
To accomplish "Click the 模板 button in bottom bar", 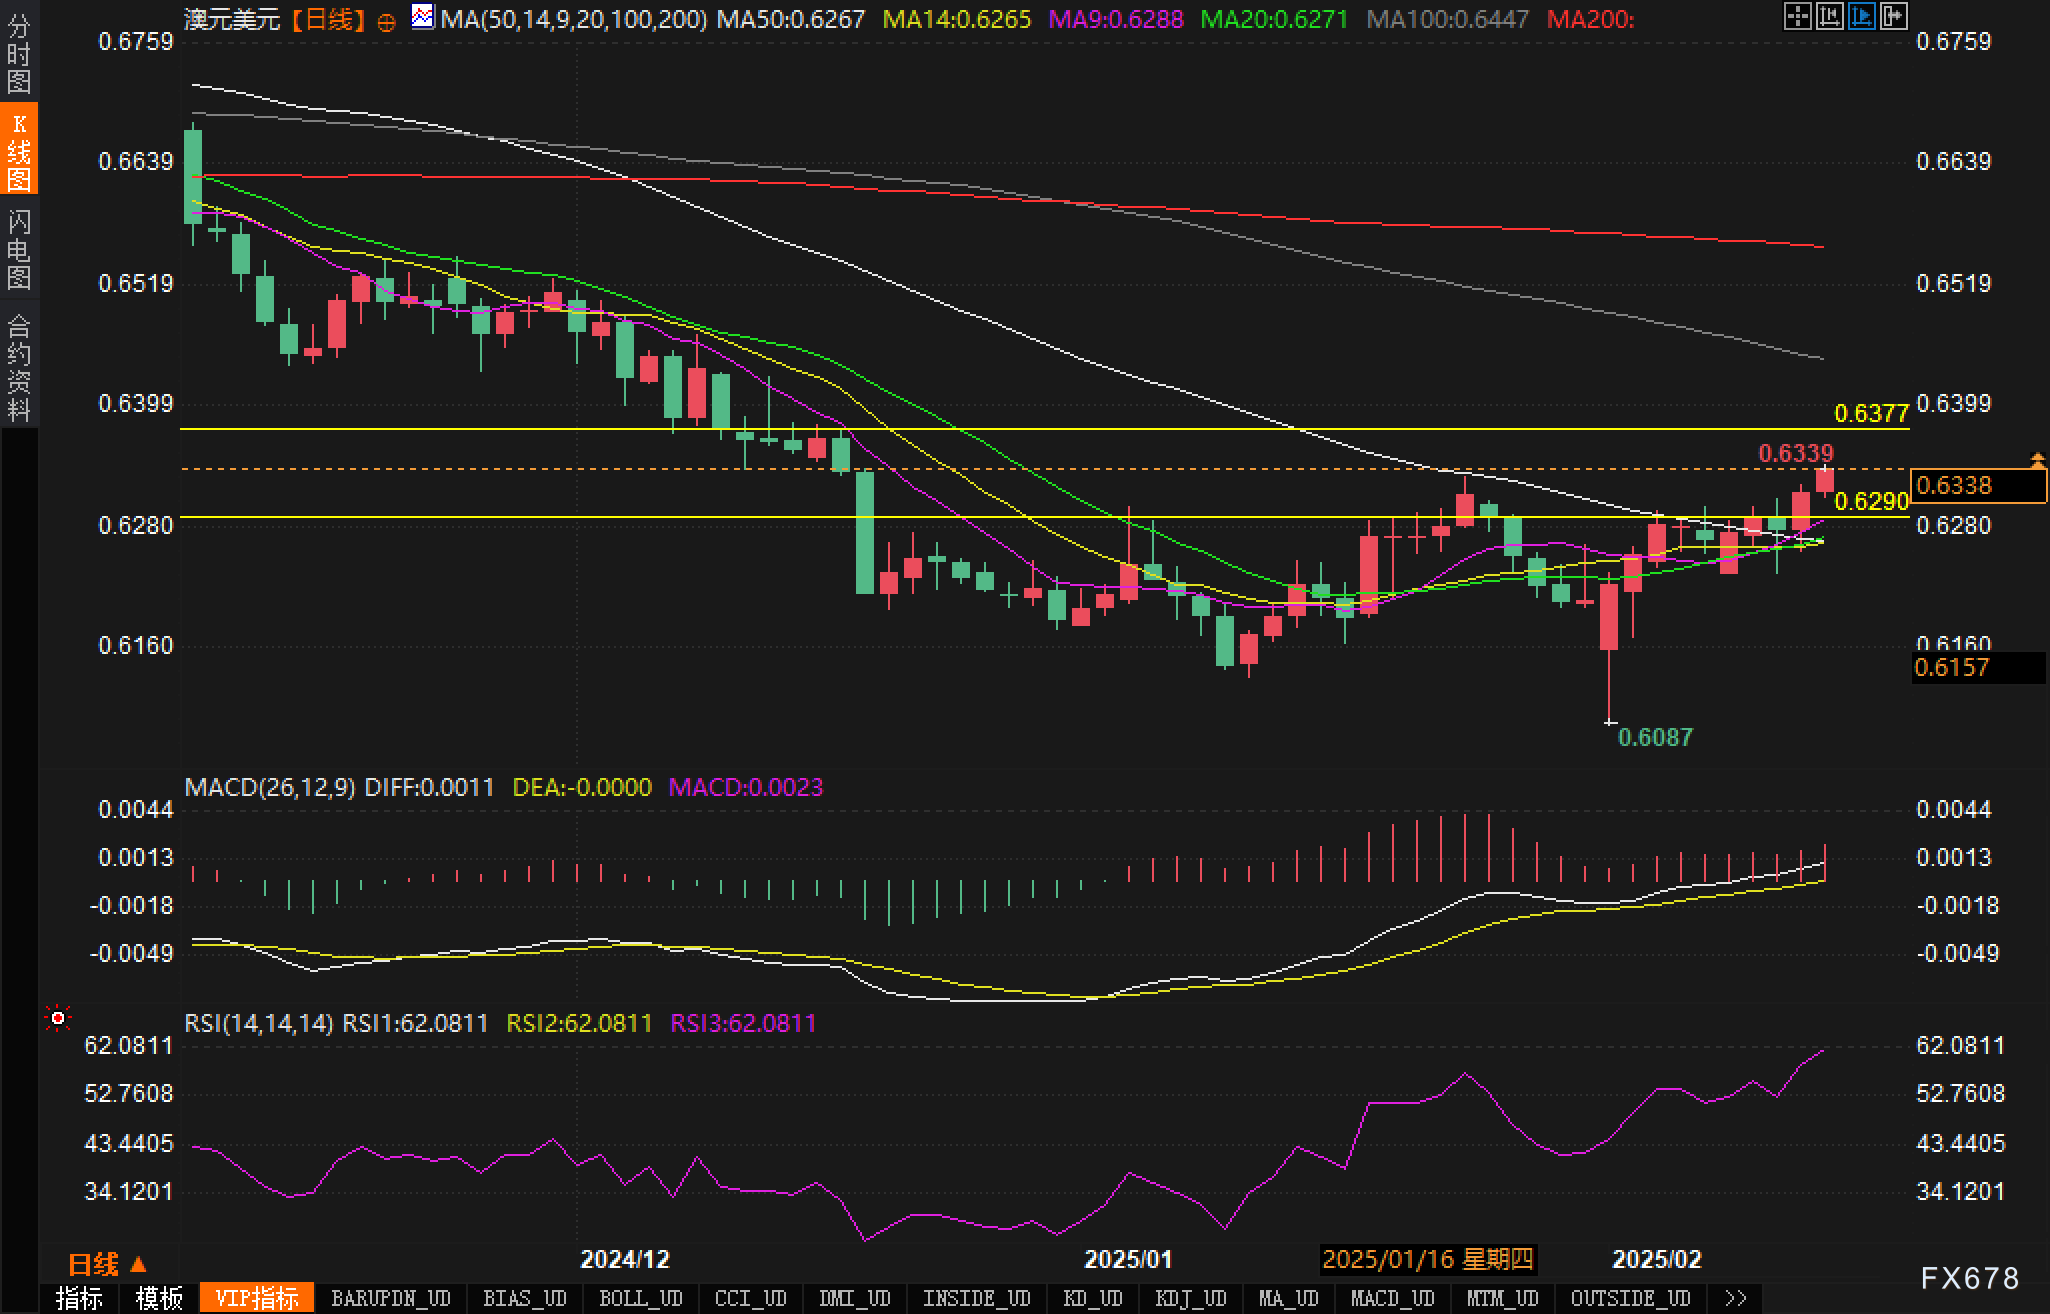I will point(159,1298).
